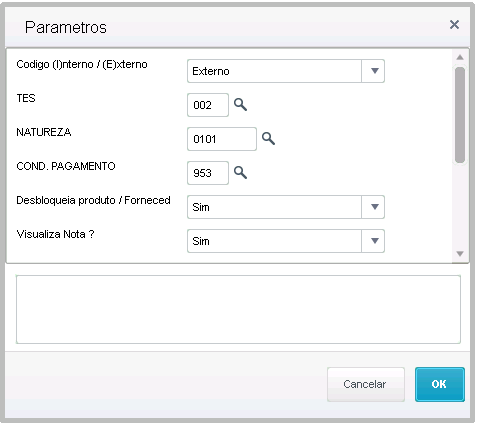The width and height of the screenshot is (477, 425).
Task: Close the Parametros dialog with X
Action: [454, 25]
